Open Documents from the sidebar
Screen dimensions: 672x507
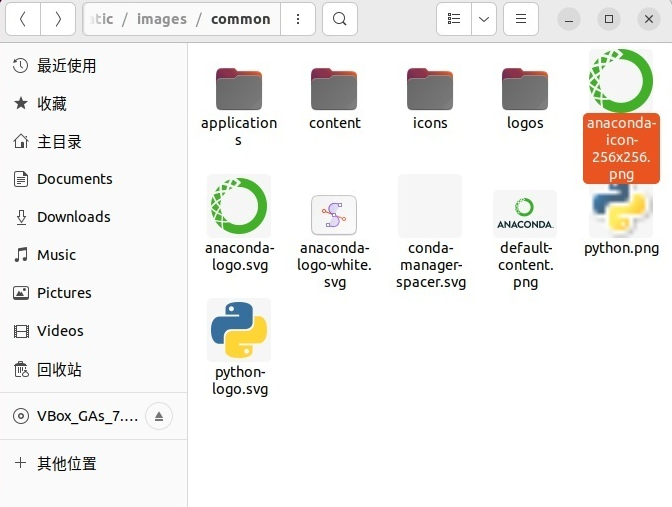coord(74,179)
